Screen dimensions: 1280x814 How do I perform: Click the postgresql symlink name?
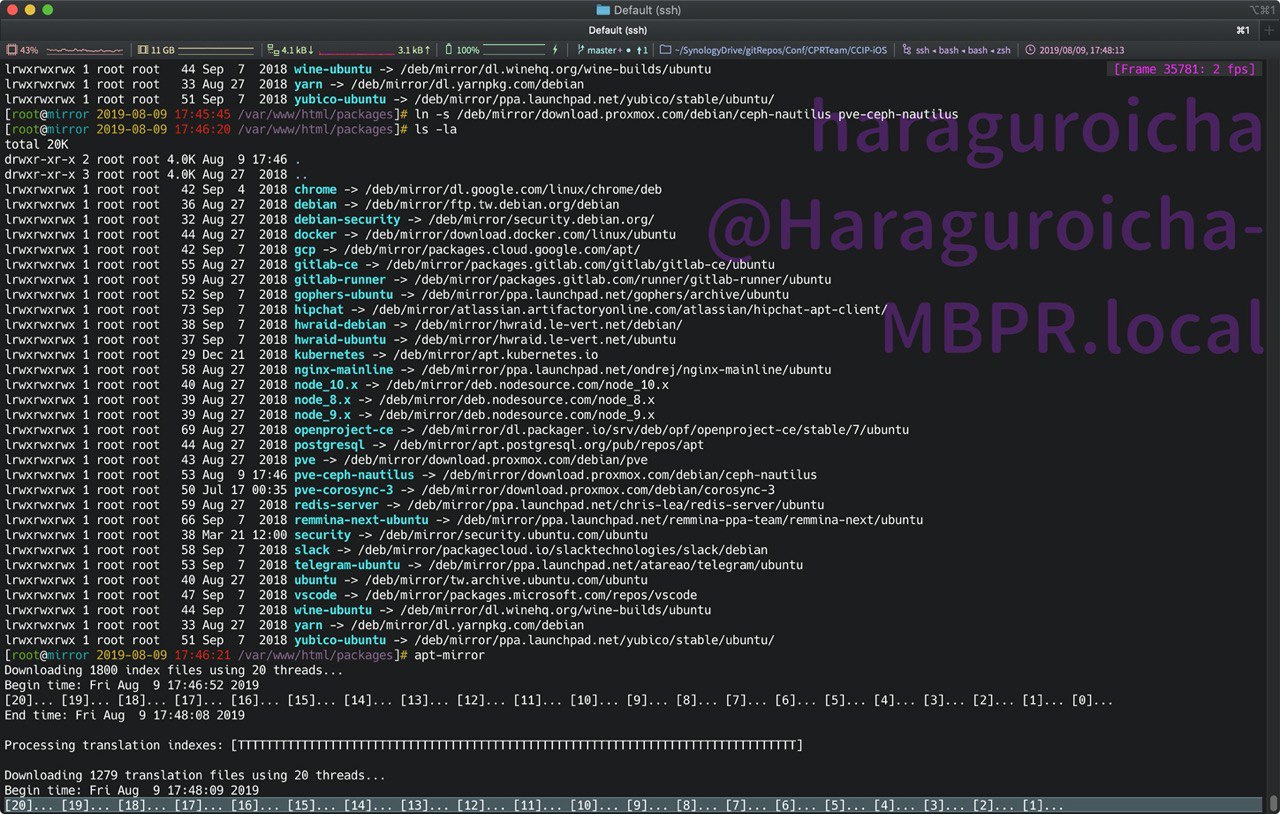[x=329, y=444]
